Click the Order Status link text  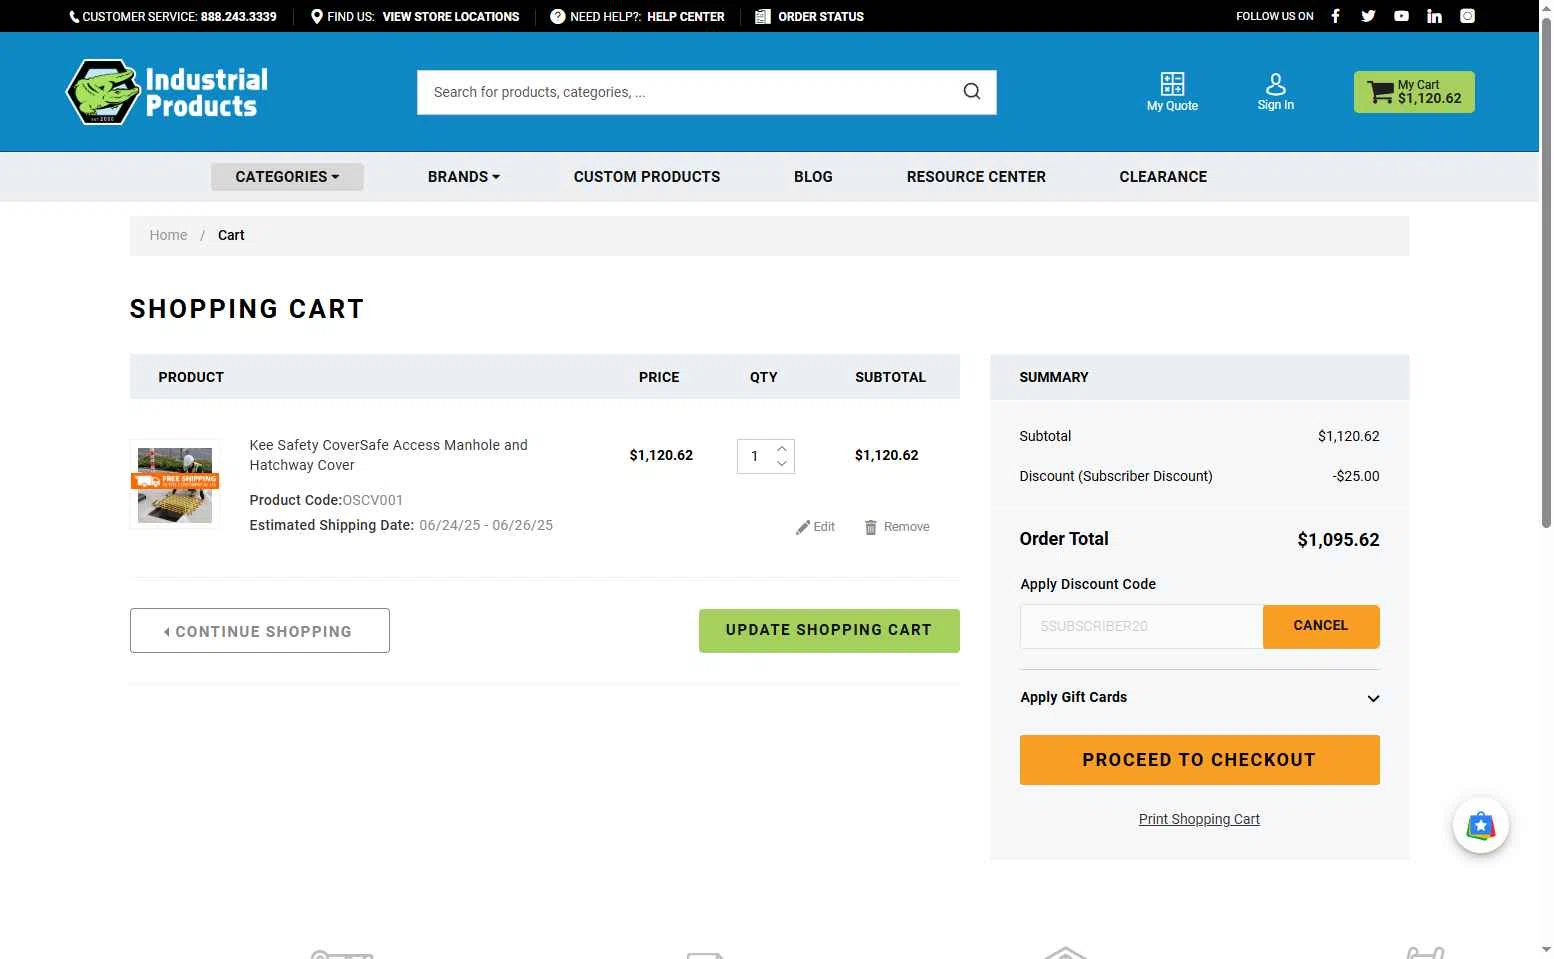[x=821, y=17]
